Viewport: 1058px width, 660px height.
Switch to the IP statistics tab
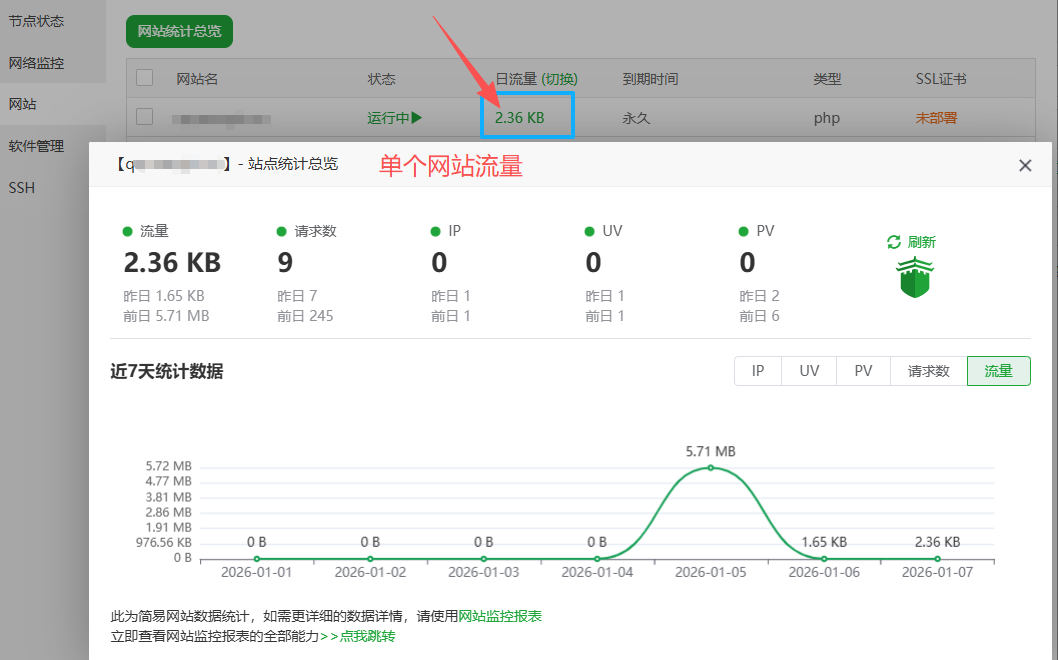[x=757, y=370]
